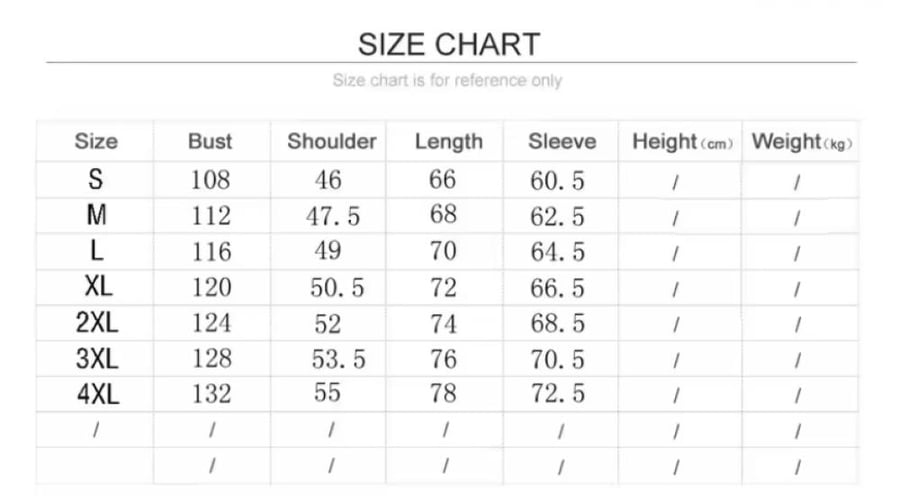Screen dimensions: 900x504
Task: Click sleeve value 72.5
Action: [x=557, y=394]
